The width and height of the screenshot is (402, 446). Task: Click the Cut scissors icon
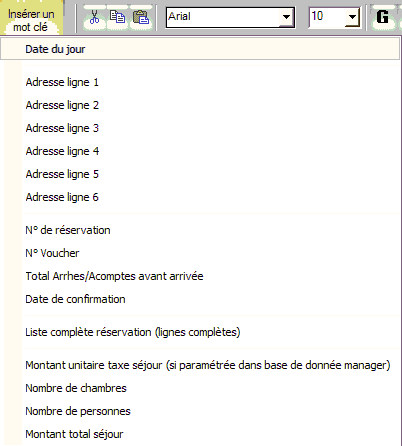pyautogui.click(x=95, y=17)
